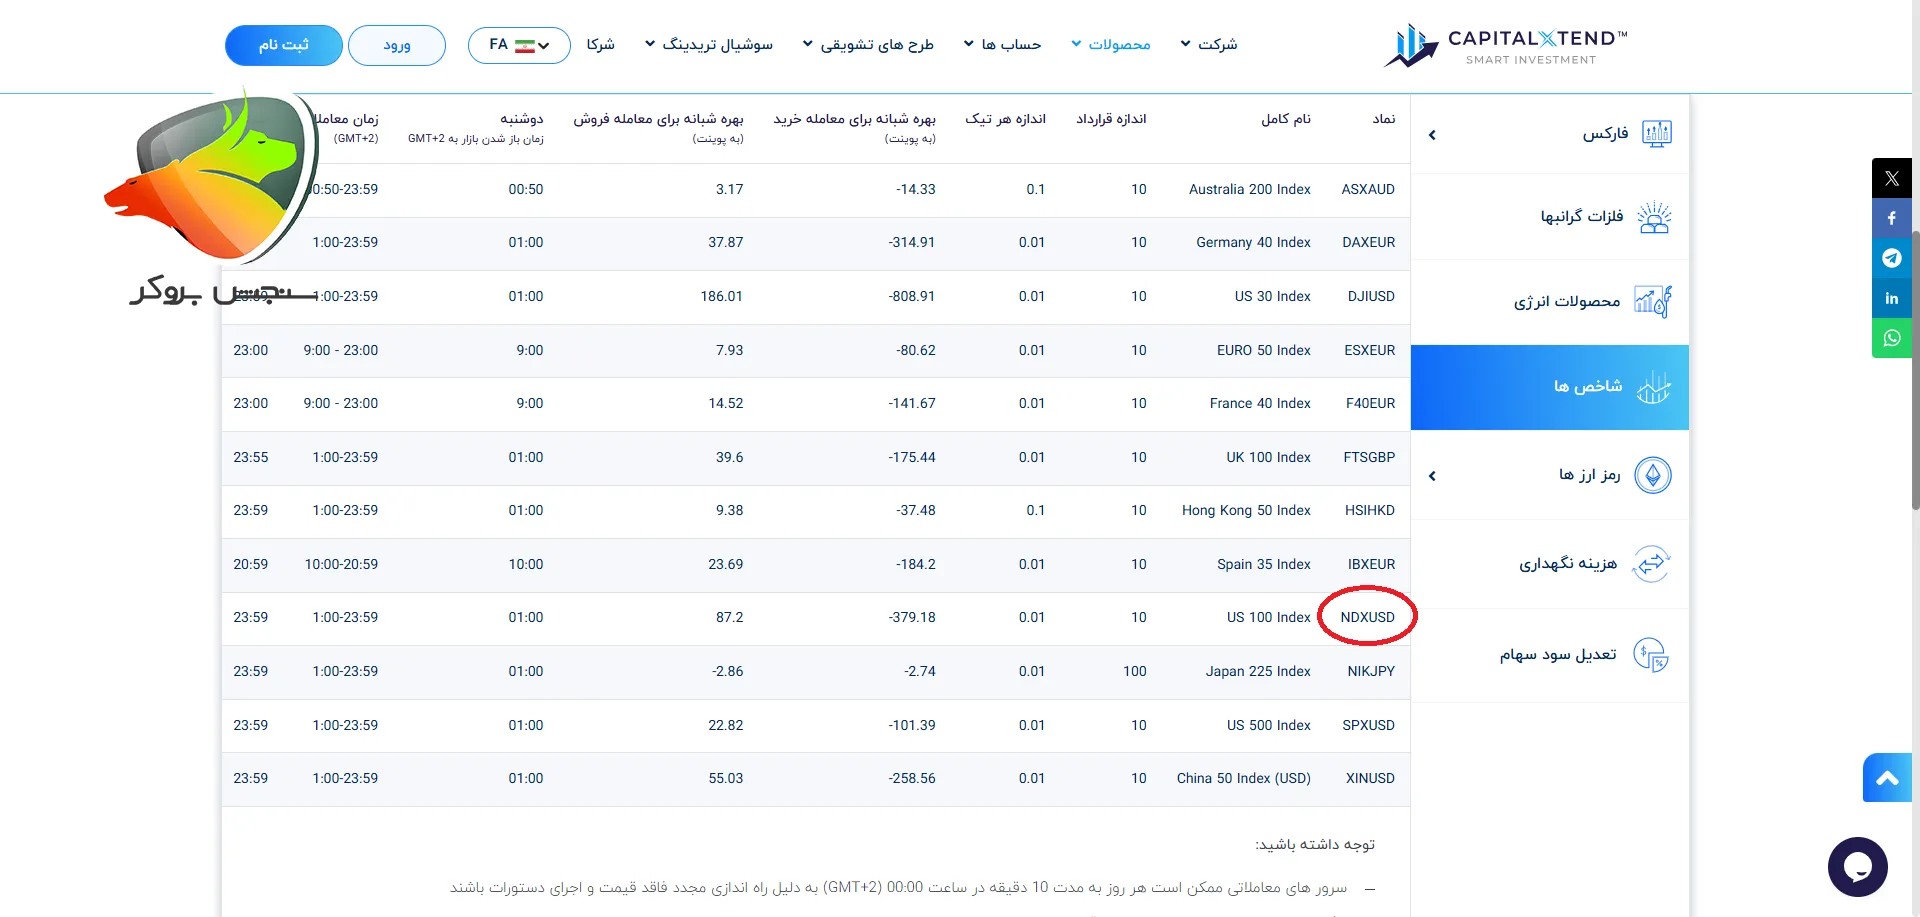Open the FA language selector dropdown

[518, 45]
